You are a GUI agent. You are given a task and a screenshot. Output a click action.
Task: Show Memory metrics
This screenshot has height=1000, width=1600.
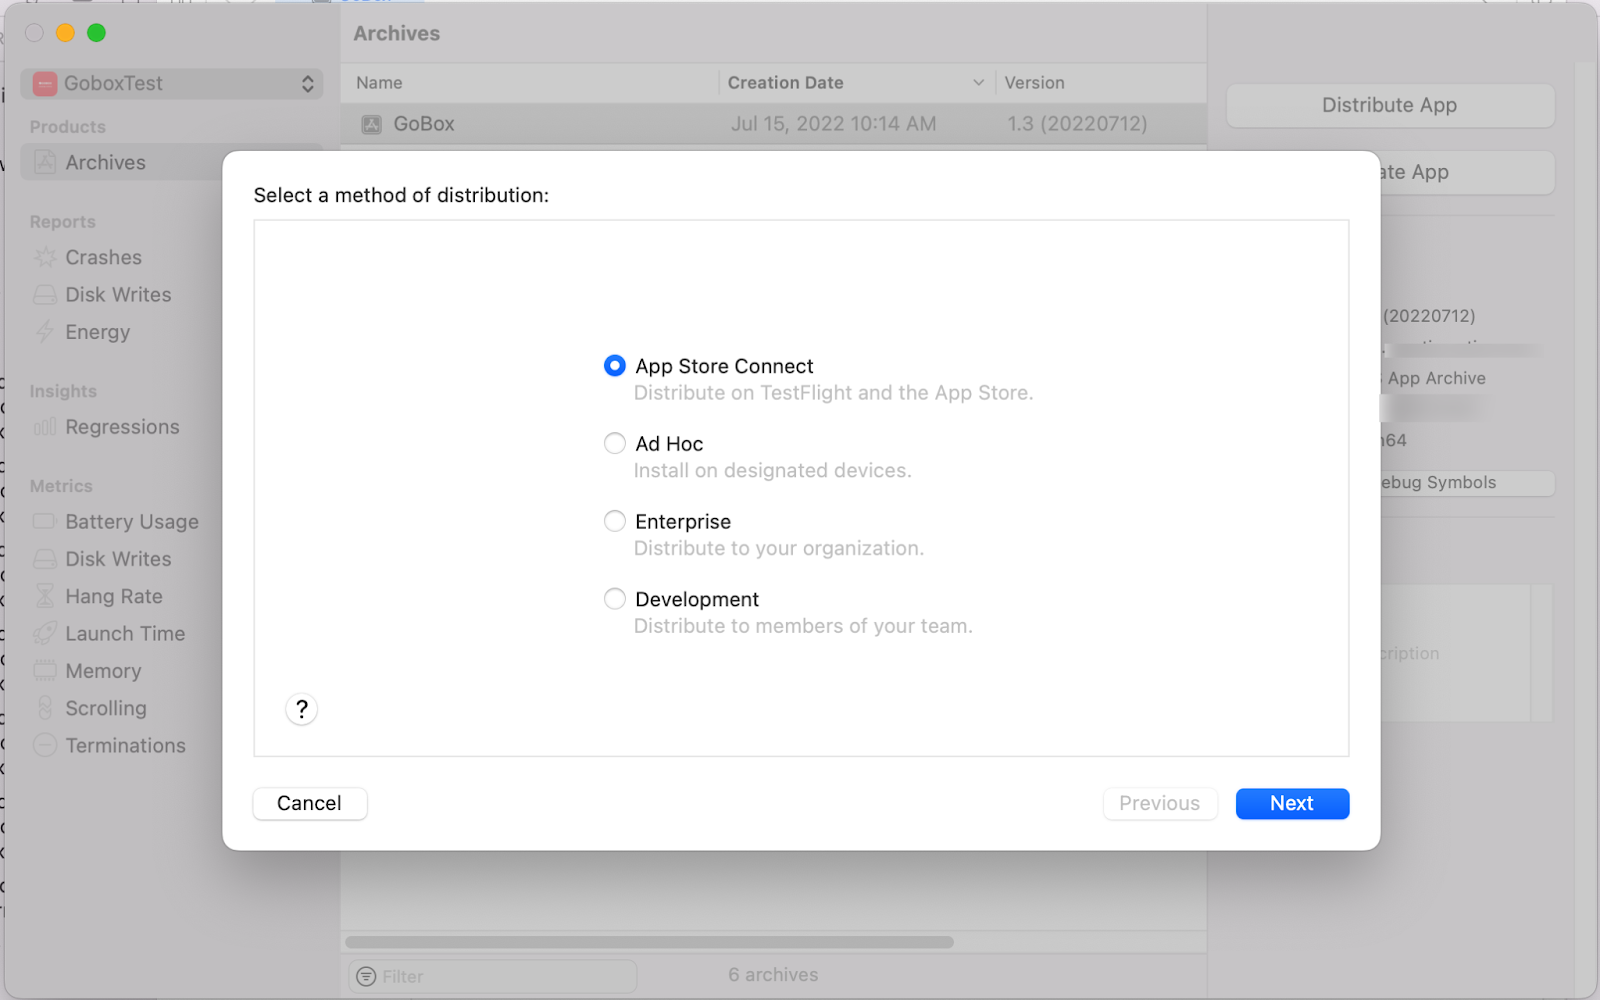point(103,671)
